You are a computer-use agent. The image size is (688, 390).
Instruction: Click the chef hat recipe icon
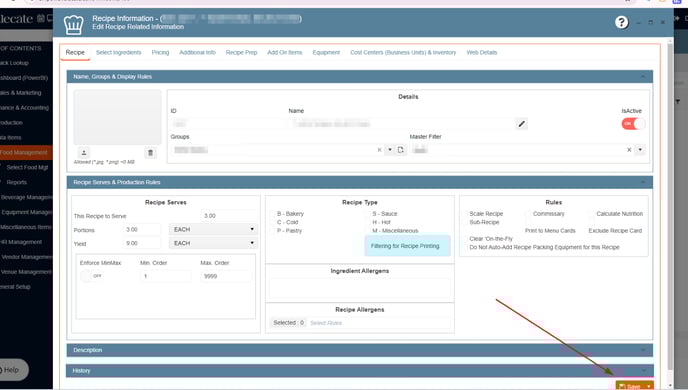click(x=73, y=24)
